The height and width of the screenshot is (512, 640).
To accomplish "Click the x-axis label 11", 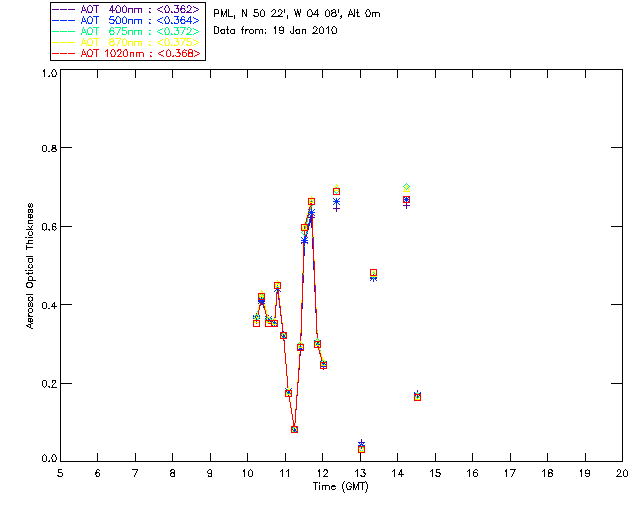I will click(x=285, y=473).
